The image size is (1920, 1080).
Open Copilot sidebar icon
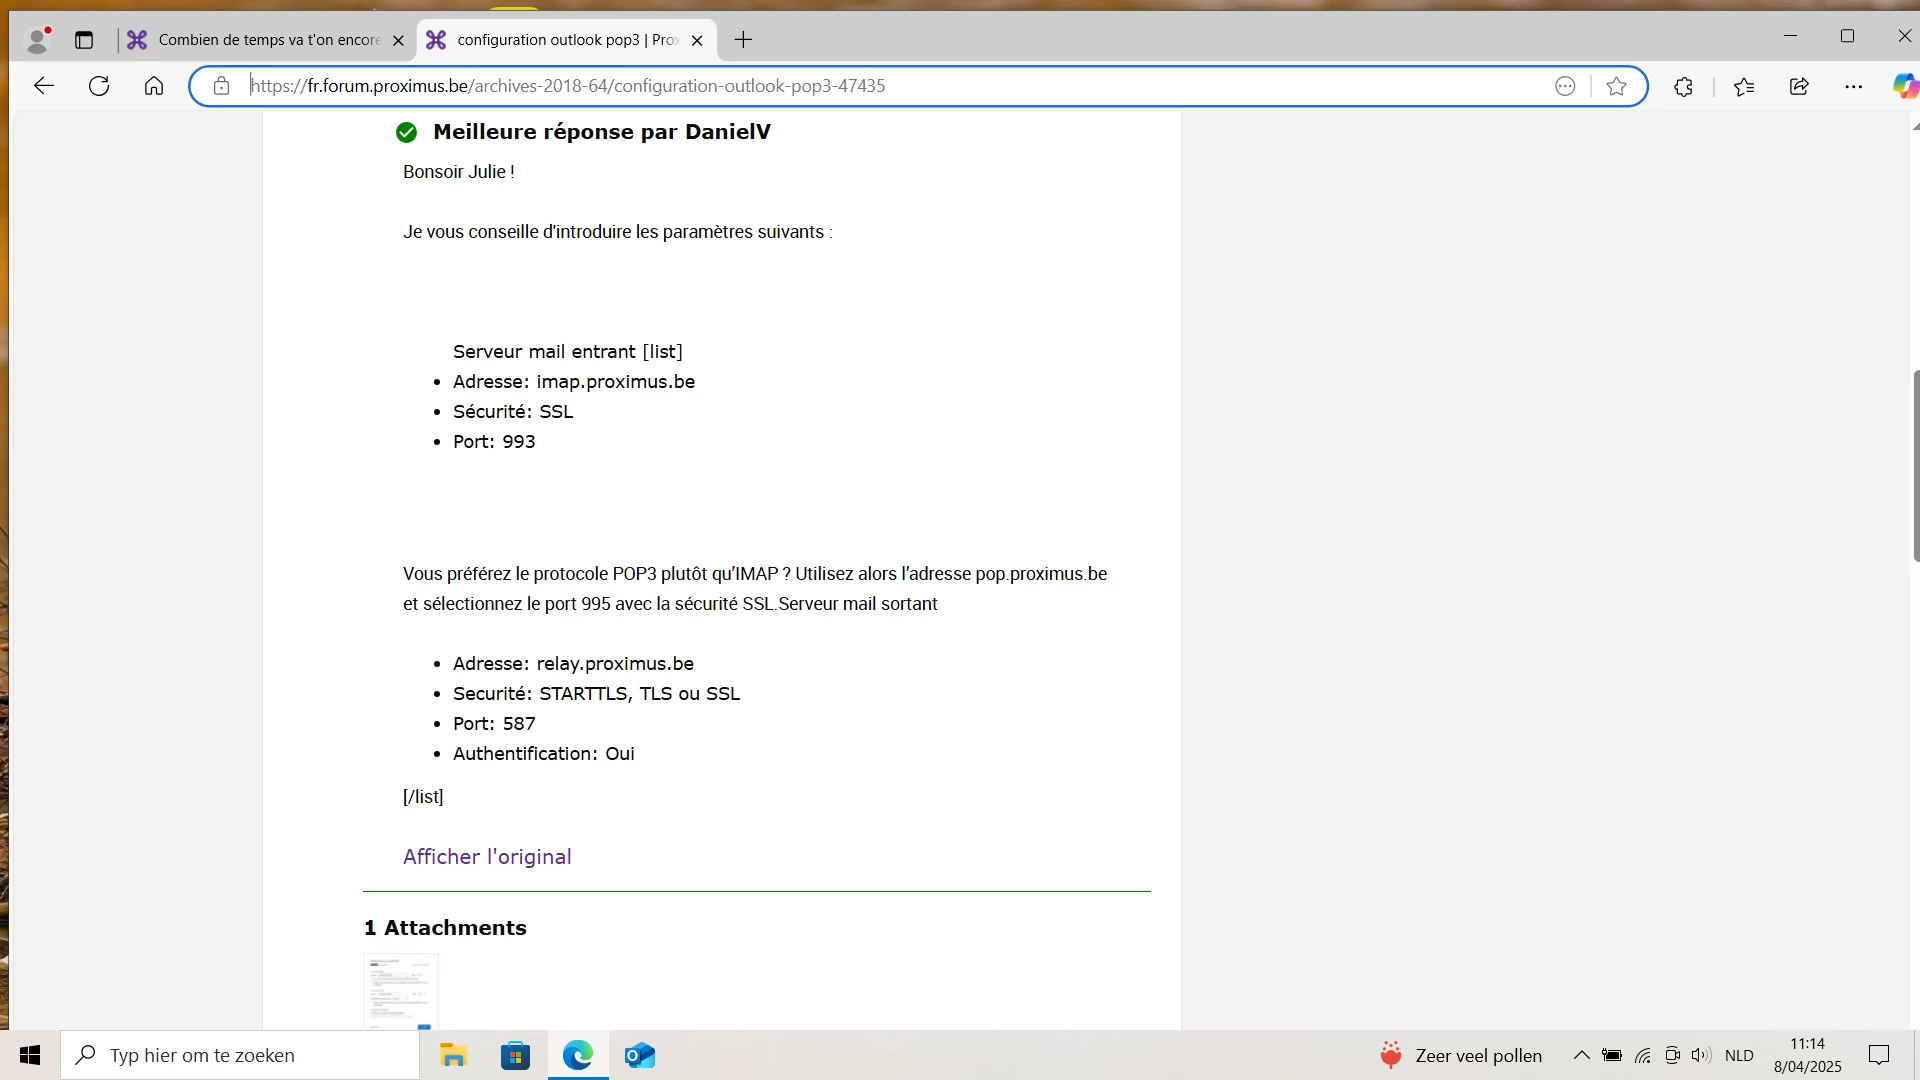click(x=1904, y=87)
